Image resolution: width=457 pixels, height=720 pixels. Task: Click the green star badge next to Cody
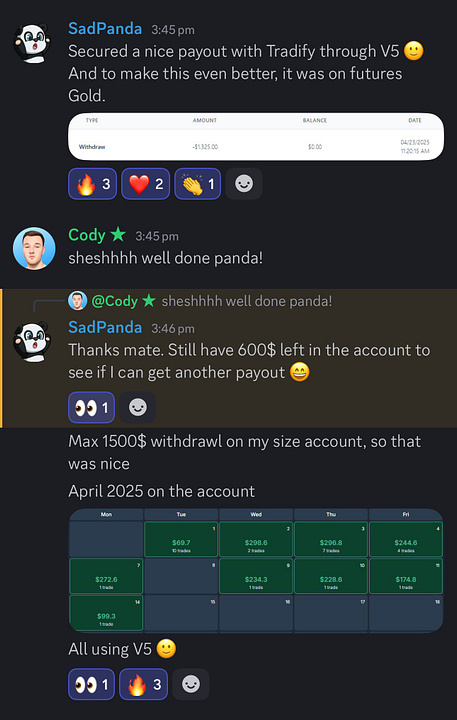pos(118,235)
